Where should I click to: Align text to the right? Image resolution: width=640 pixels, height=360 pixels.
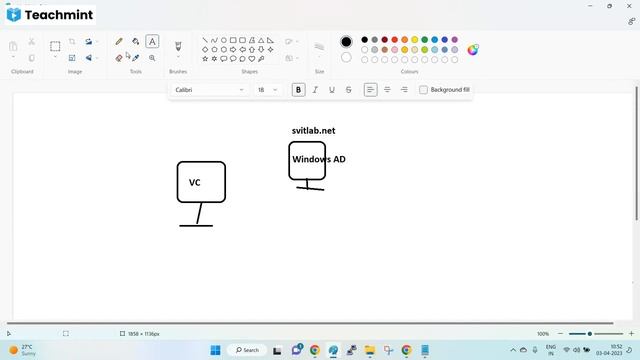(404, 90)
